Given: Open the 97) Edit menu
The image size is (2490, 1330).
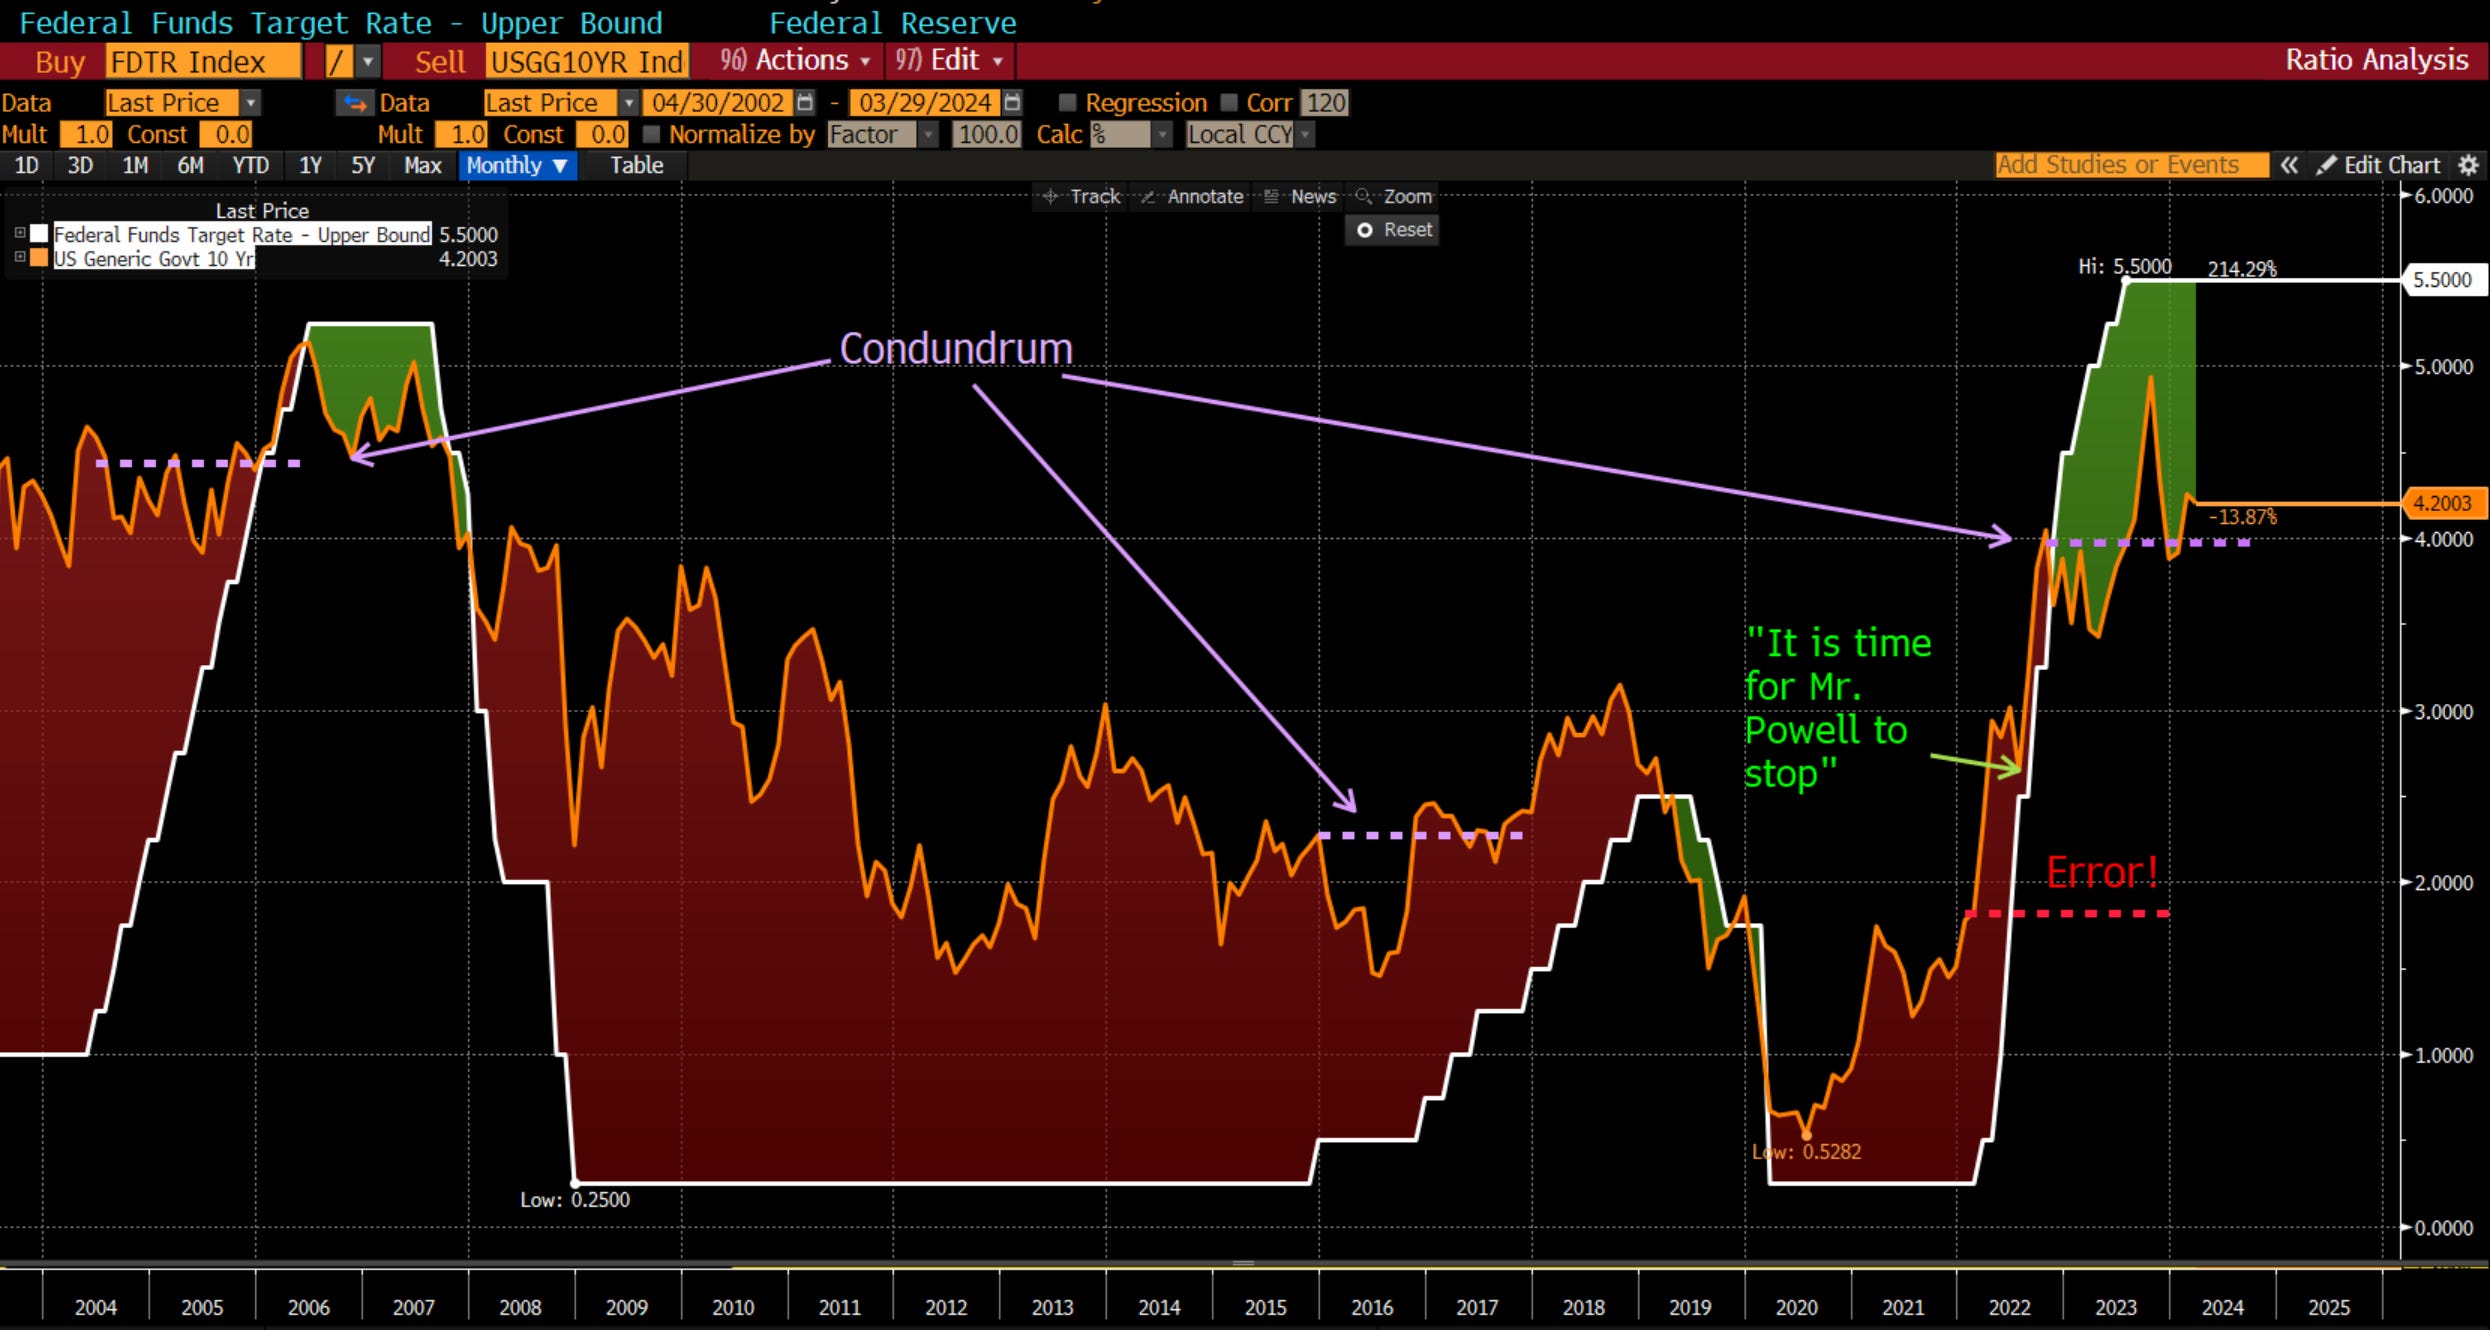Looking at the screenshot, I should (x=949, y=61).
